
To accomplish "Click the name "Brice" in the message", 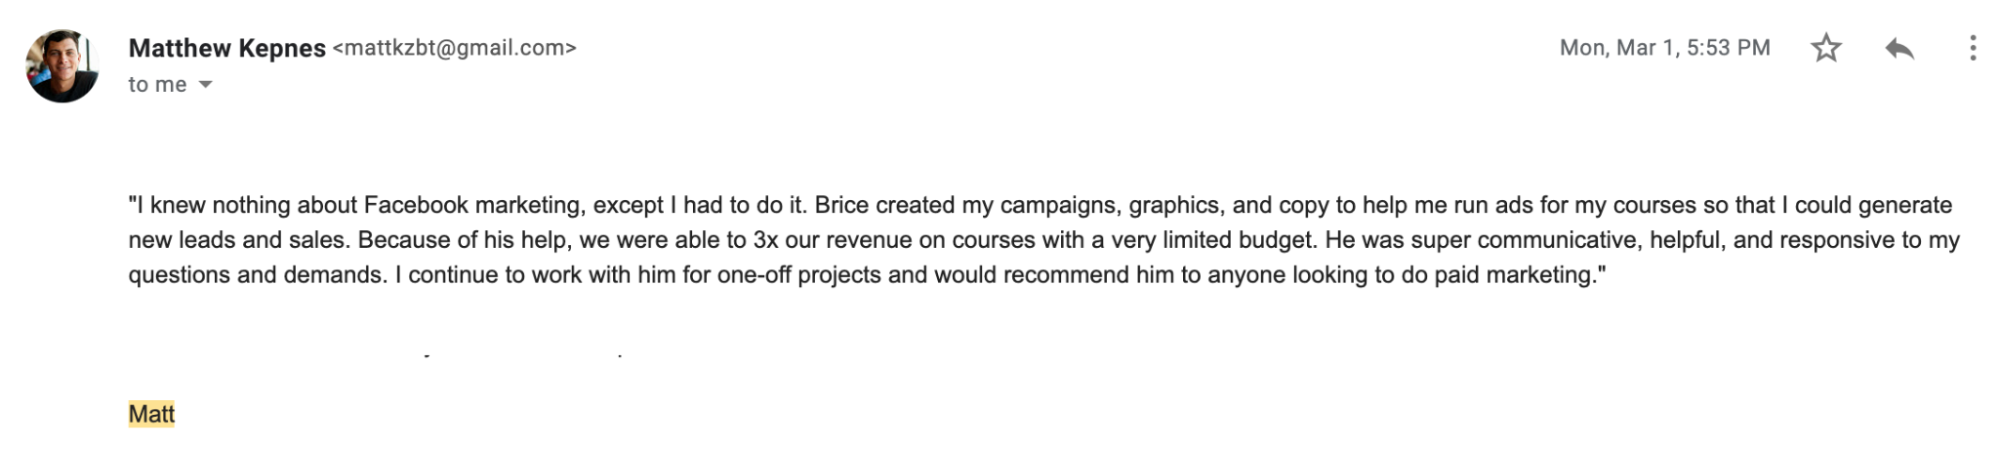I will [x=842, y=205].
